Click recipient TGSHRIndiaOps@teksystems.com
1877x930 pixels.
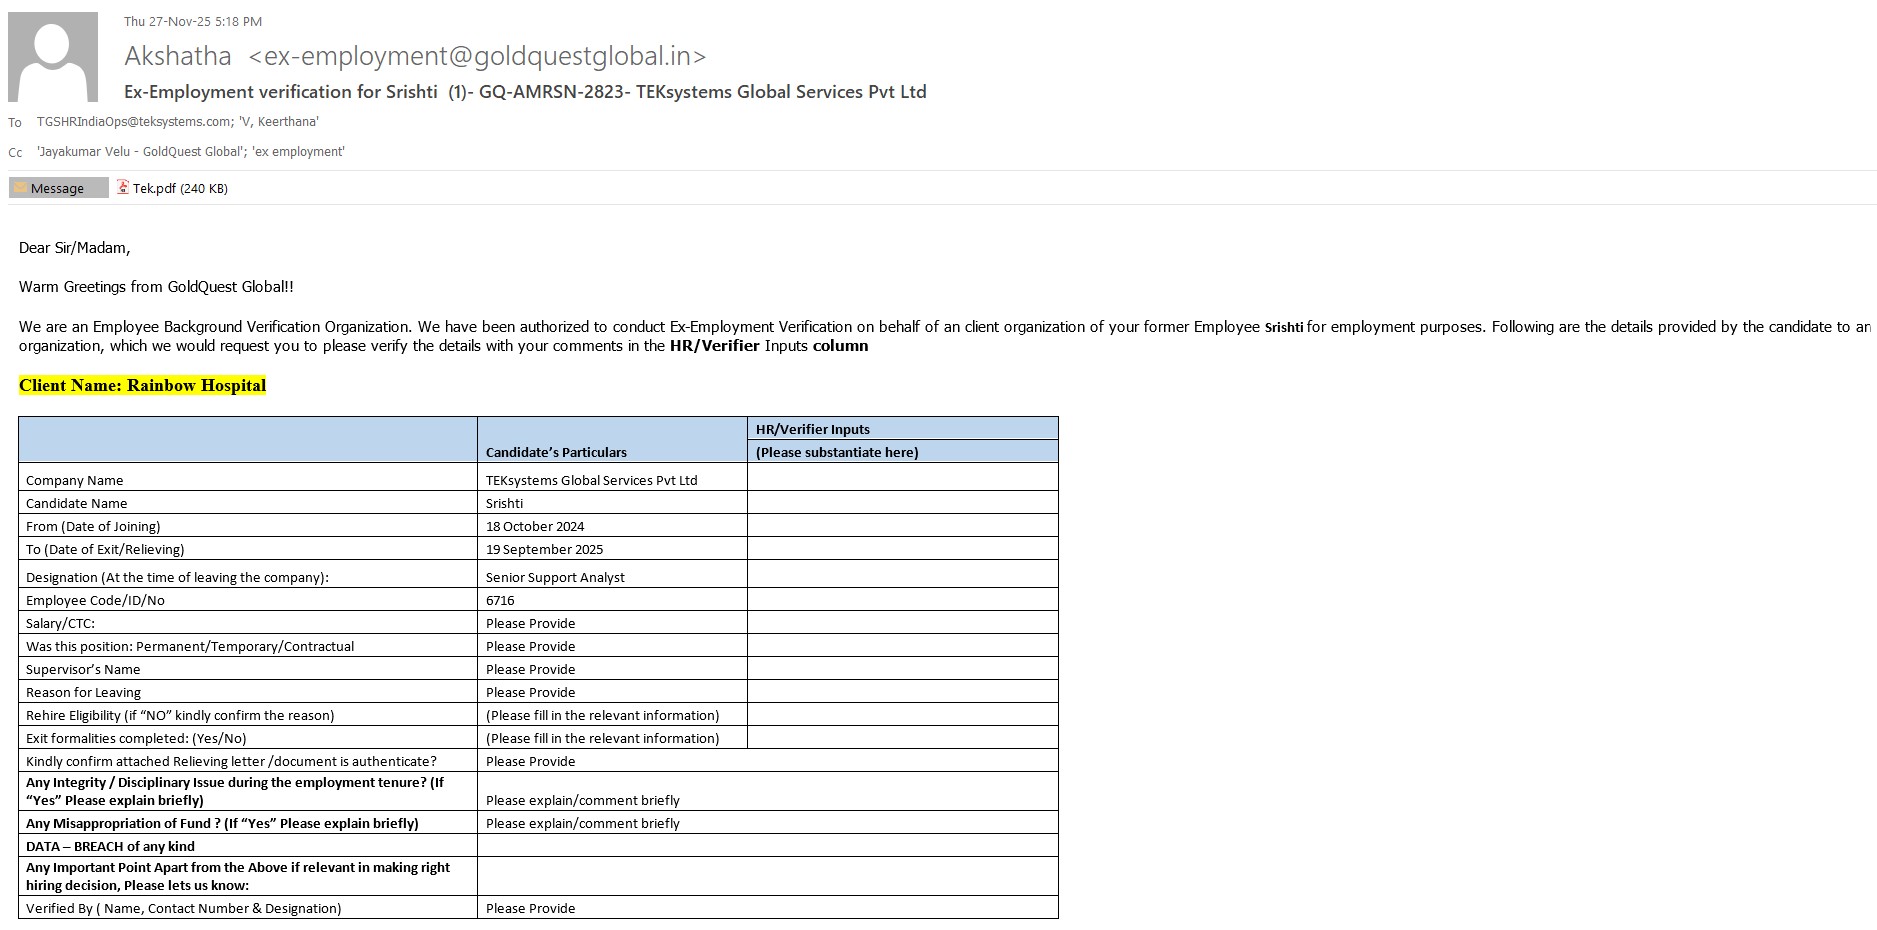(x=133, y=122)
